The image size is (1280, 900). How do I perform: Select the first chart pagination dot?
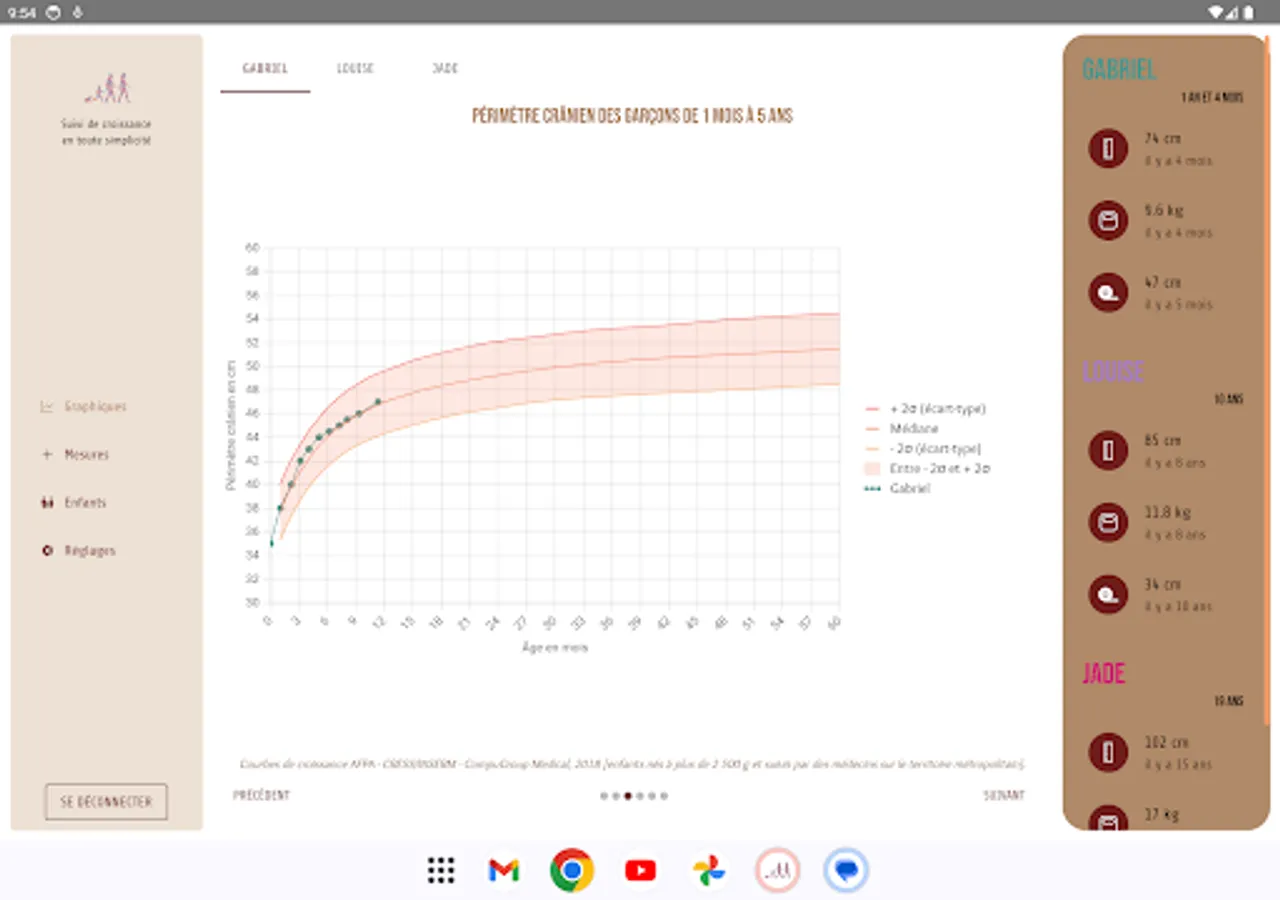pos(604,797)
